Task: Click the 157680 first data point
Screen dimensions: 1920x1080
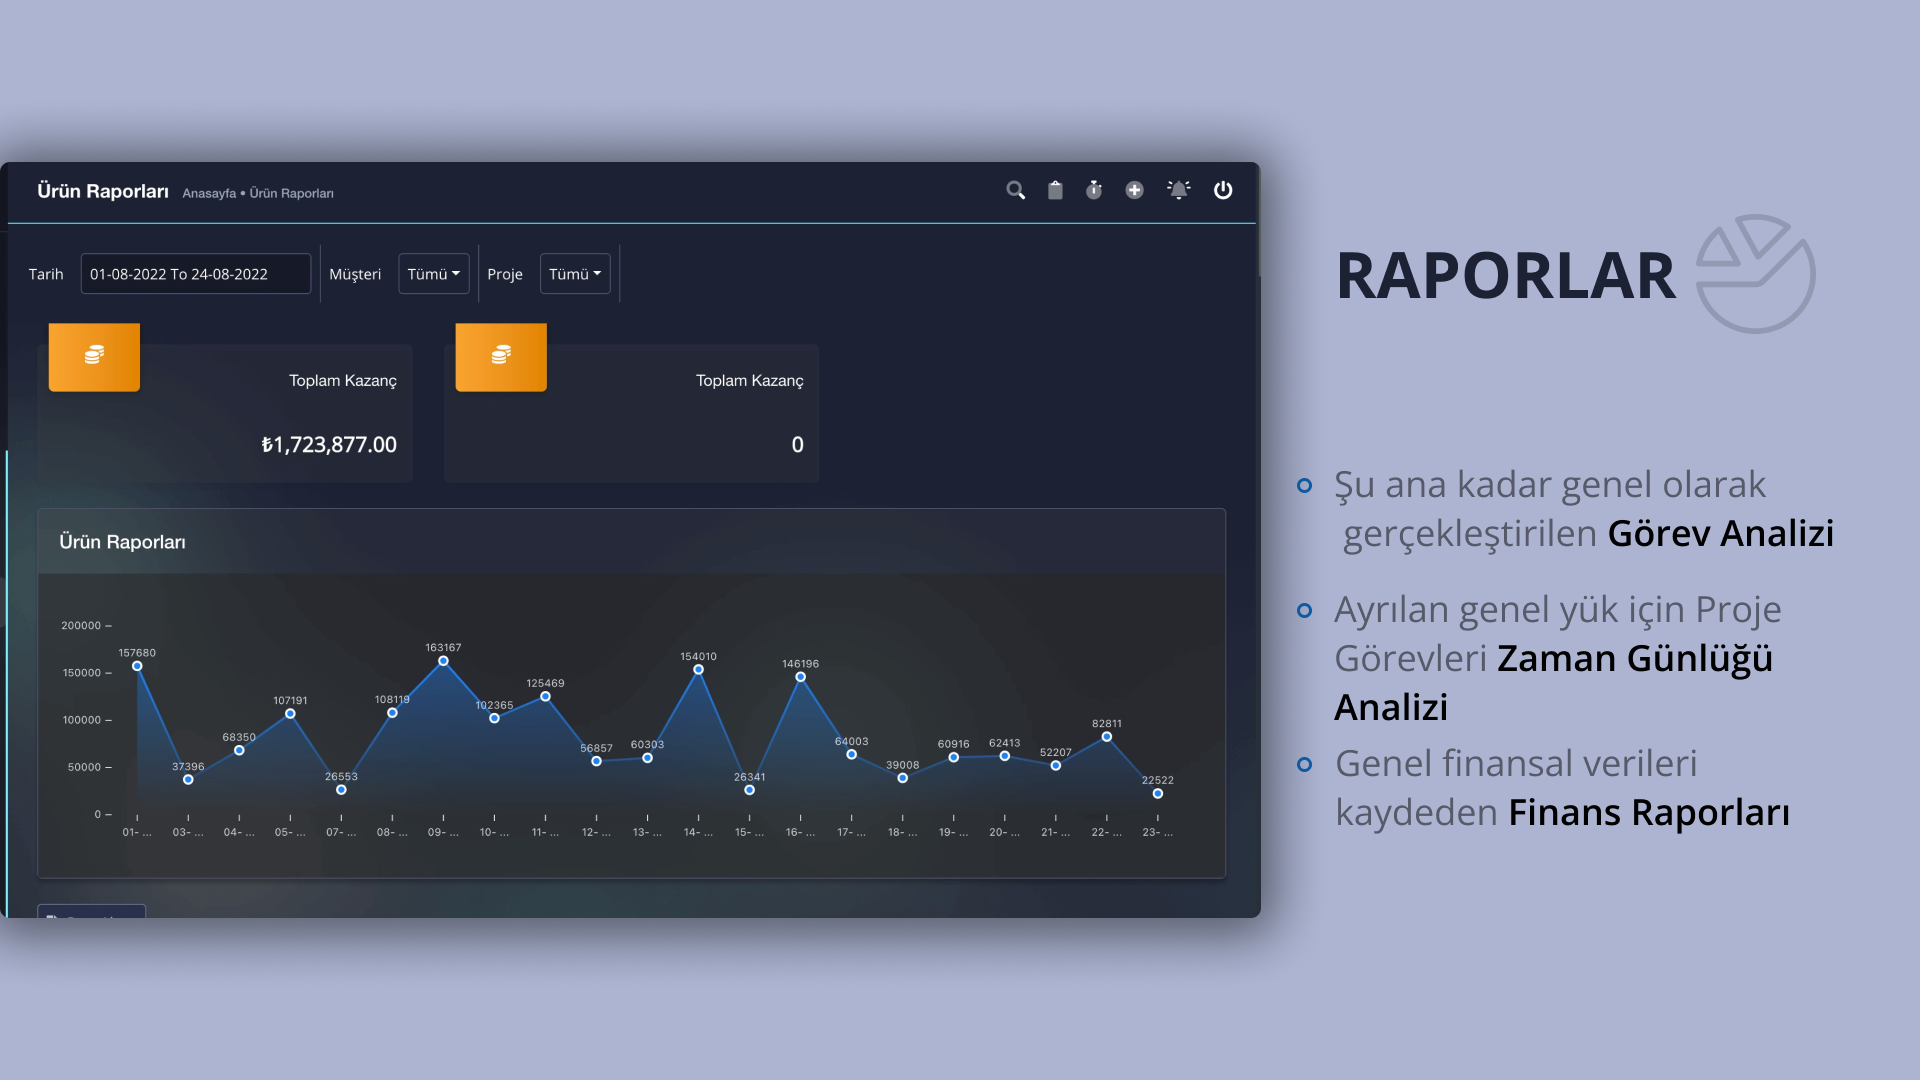Action: [x=137, y=666]
